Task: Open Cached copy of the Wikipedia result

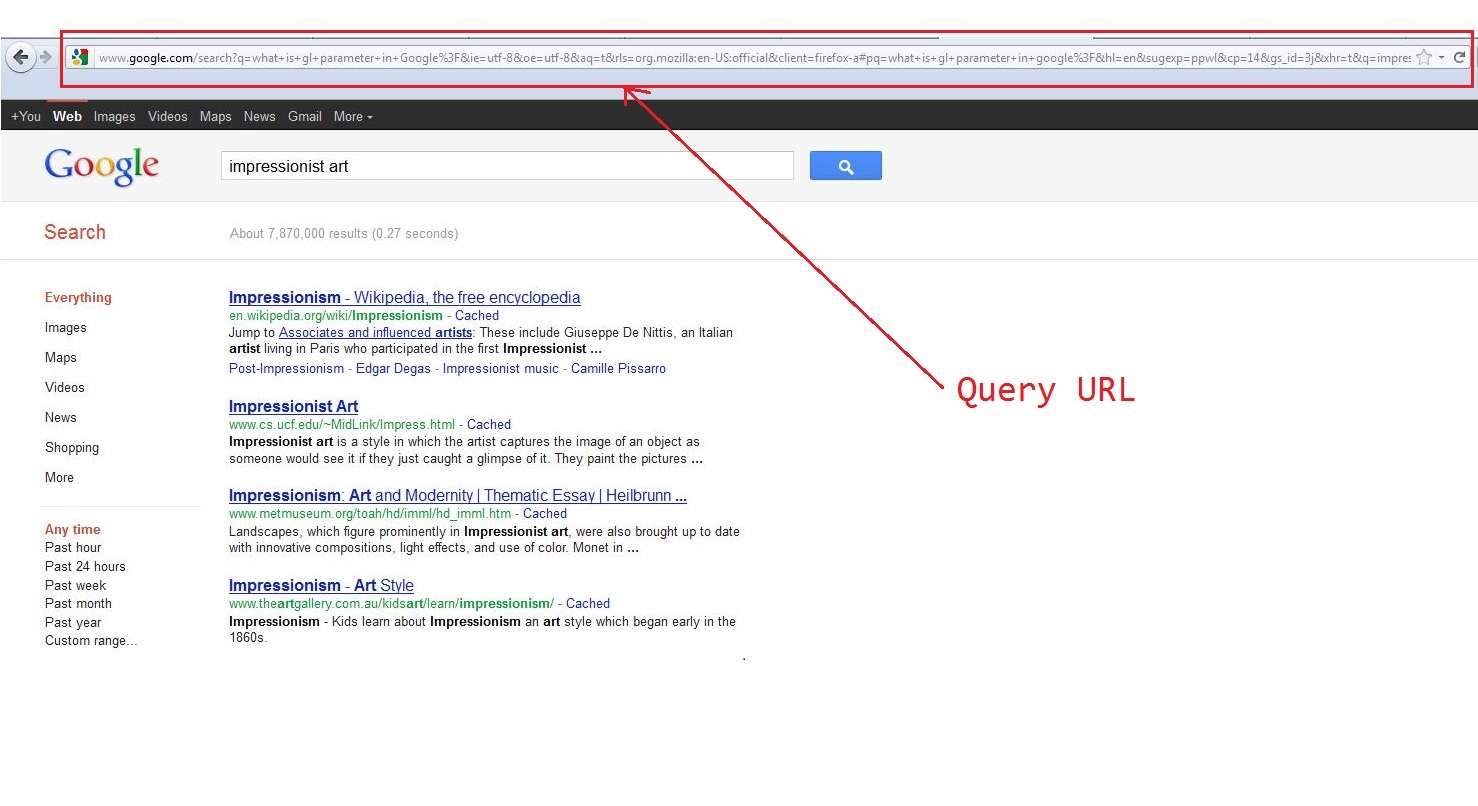Action: (477, 316)
